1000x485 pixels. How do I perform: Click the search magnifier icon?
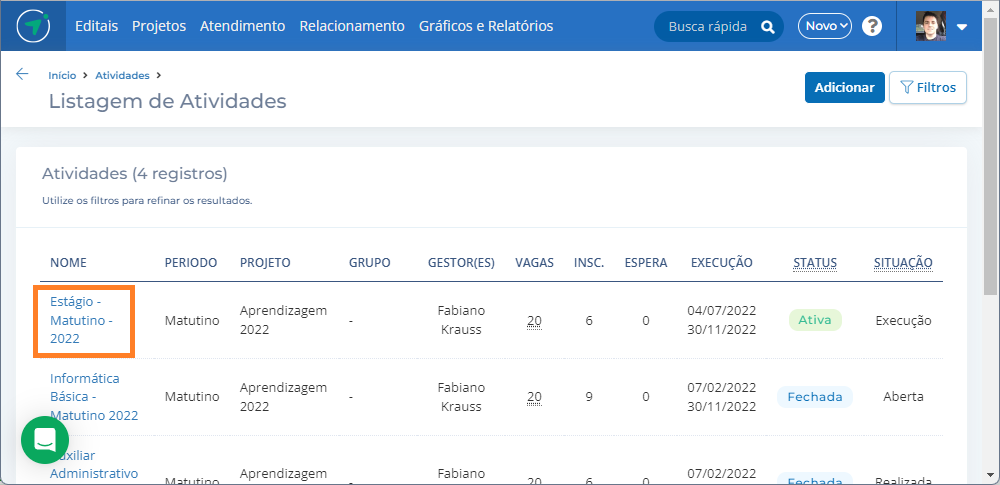tap(768, 27)
